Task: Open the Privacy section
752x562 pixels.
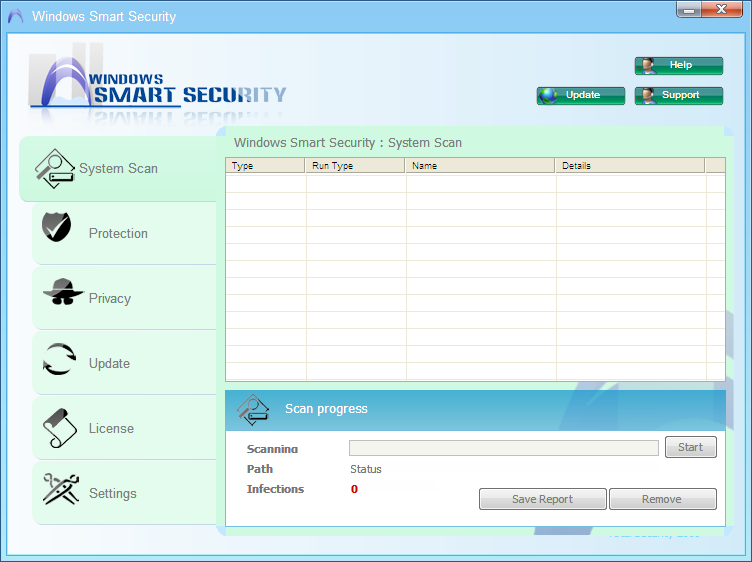Action: 124,298
